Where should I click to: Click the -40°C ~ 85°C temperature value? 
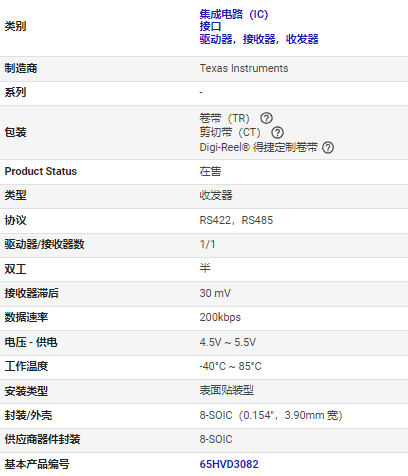(x=230, y=366)
